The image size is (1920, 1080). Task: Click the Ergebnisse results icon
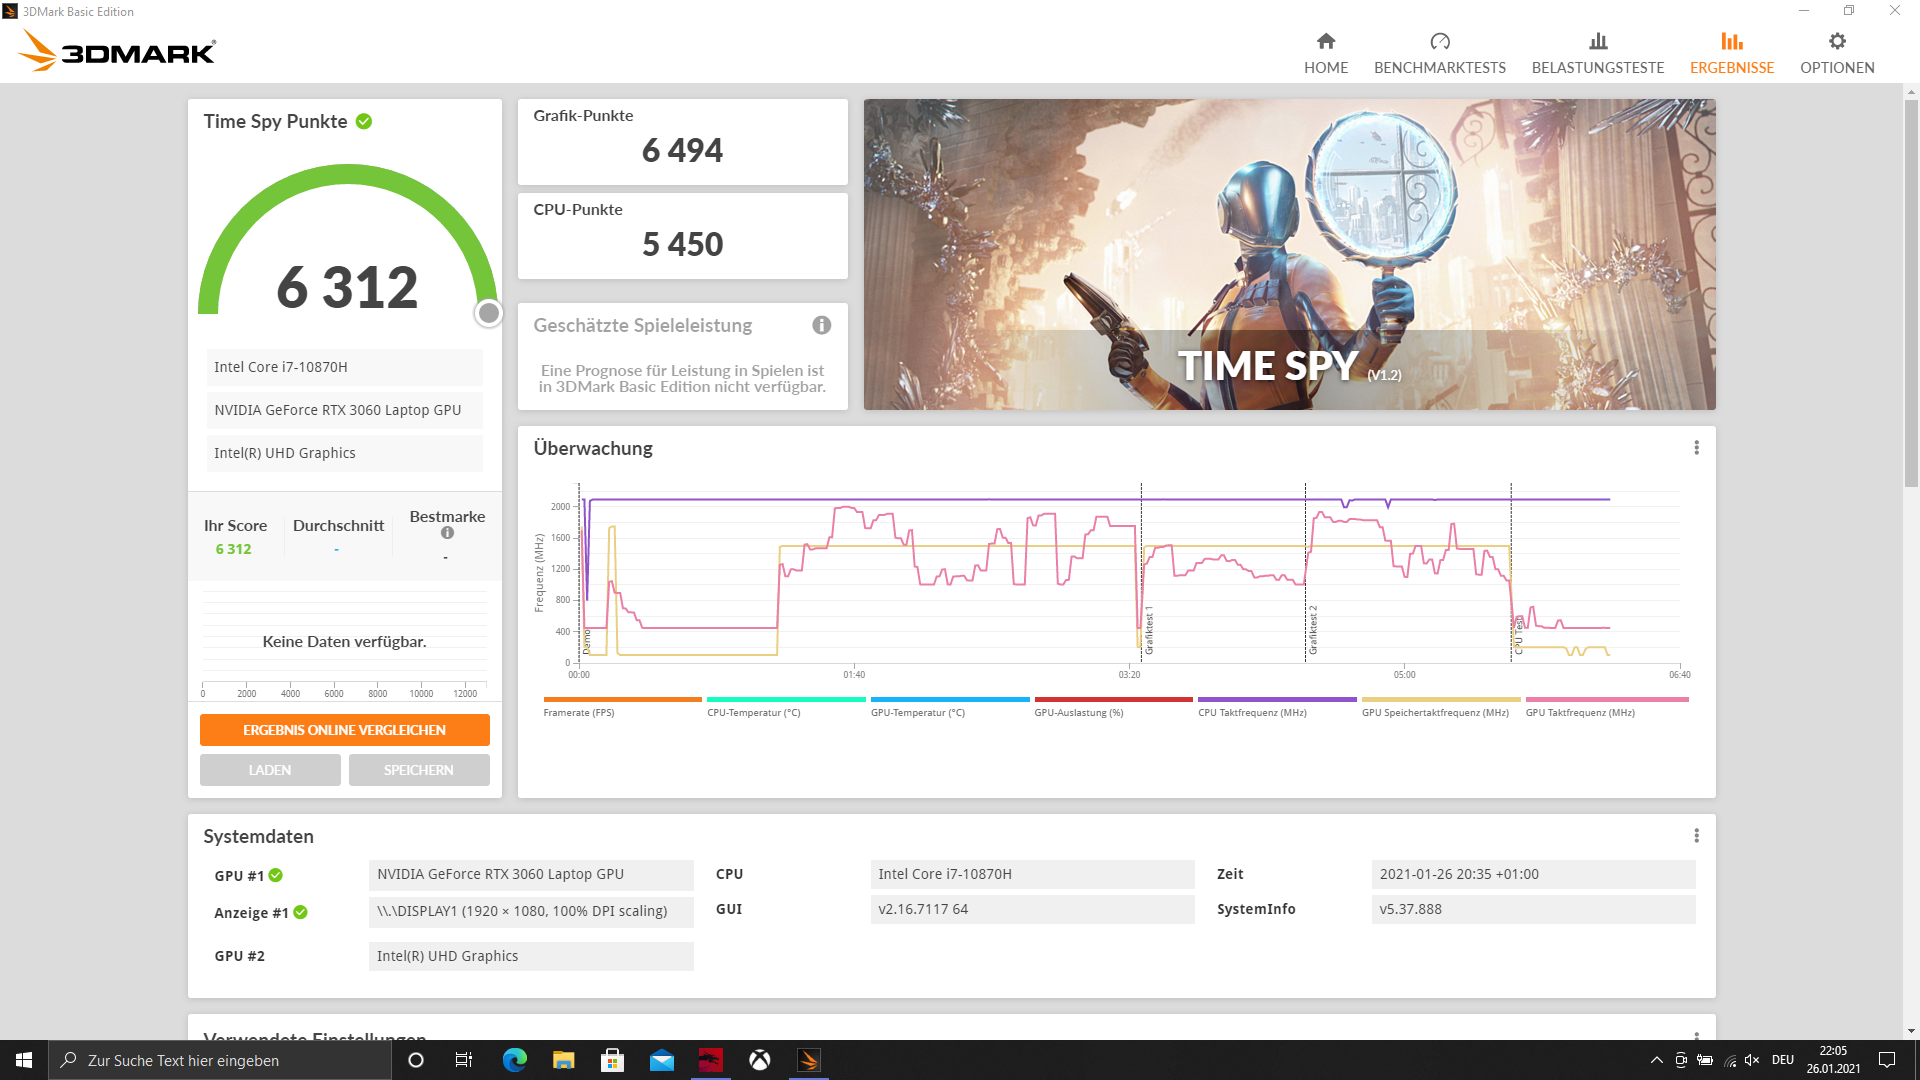(x=1731, y=41)
